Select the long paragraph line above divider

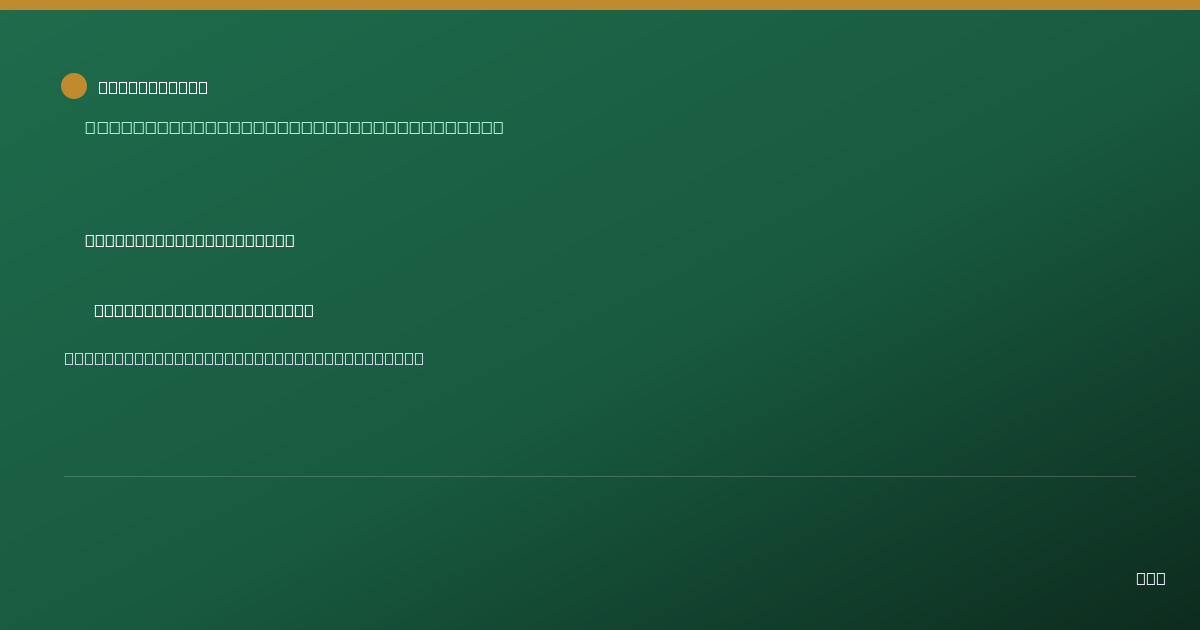coord(244,358)
